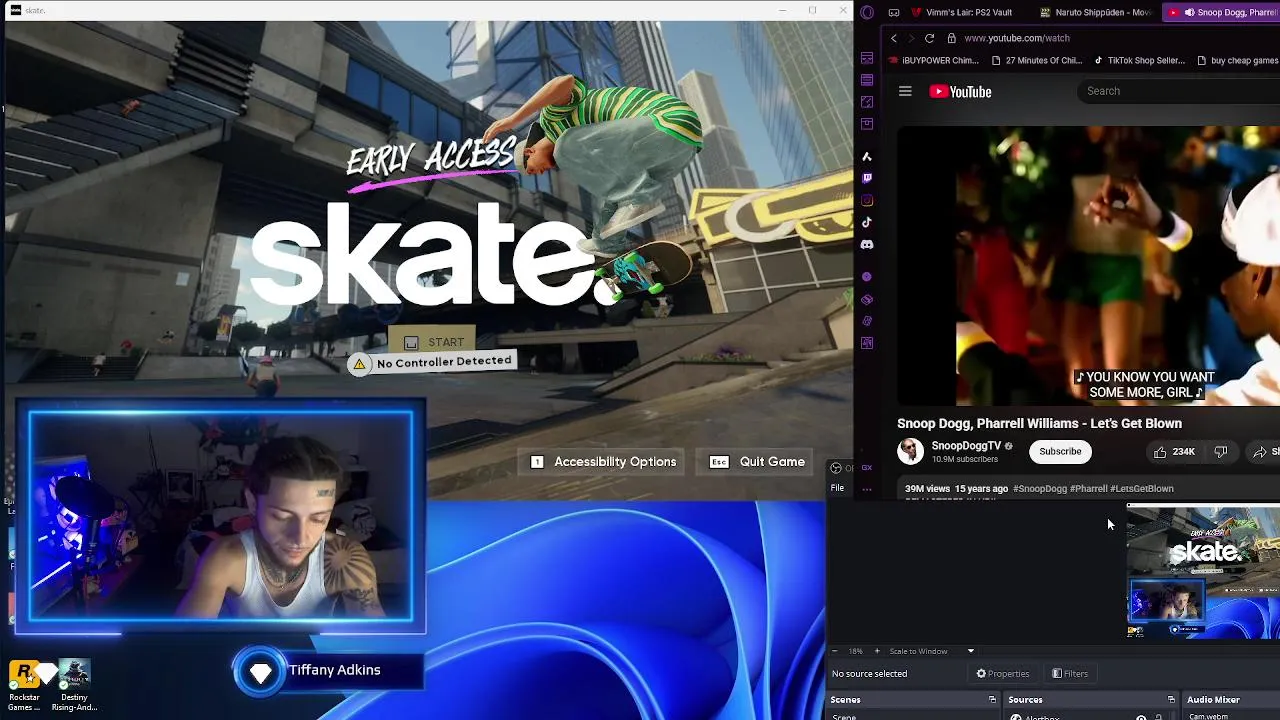The height and width of the screenshot is (720, 1280).
Task: Open SnoopDoggTV channel avatar
Action: pos(910,451)
